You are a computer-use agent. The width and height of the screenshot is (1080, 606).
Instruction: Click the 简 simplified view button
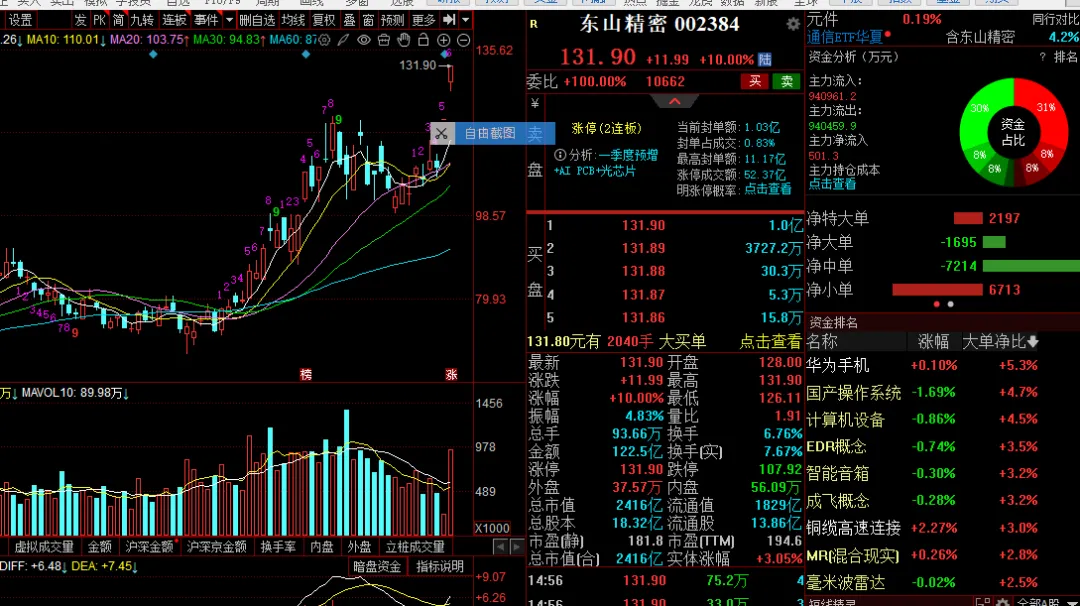tap(118, 21)
